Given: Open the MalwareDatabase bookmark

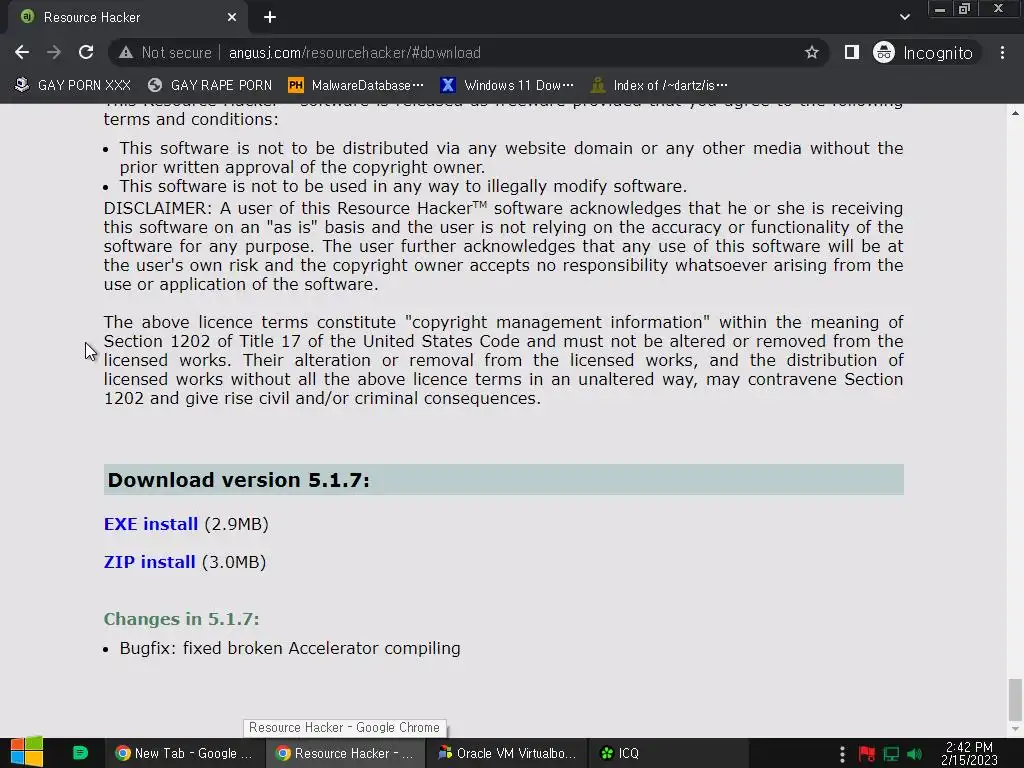Looking at the screenshot, I should point(357,85).
